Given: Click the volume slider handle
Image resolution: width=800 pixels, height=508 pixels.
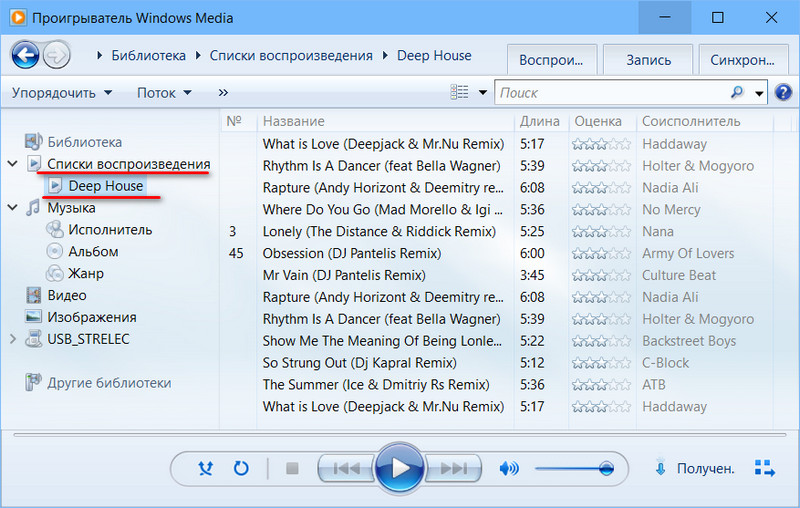Looking at the screenshot, I should pyautogui.click(x=606, y=468).
